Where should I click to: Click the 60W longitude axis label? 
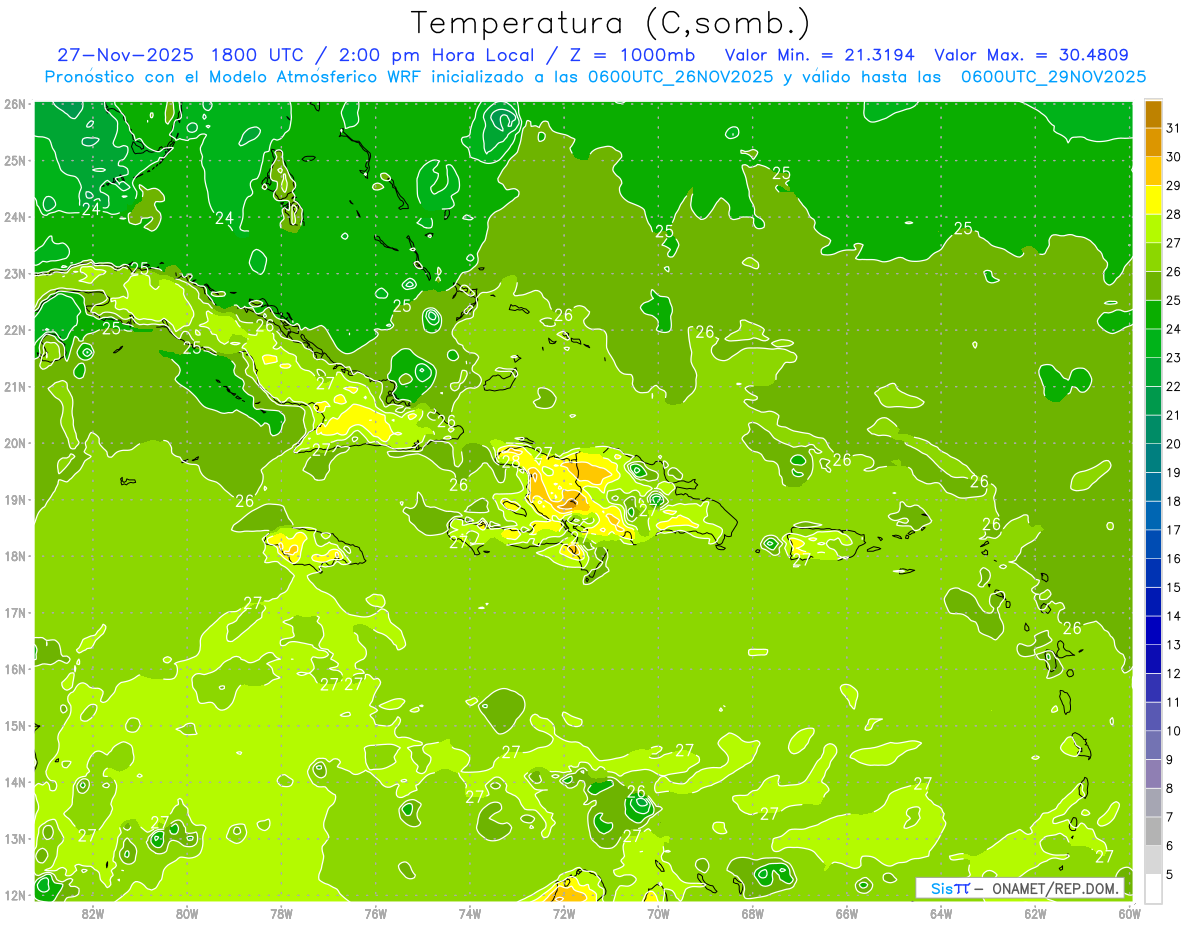(x=1130, y=913)
